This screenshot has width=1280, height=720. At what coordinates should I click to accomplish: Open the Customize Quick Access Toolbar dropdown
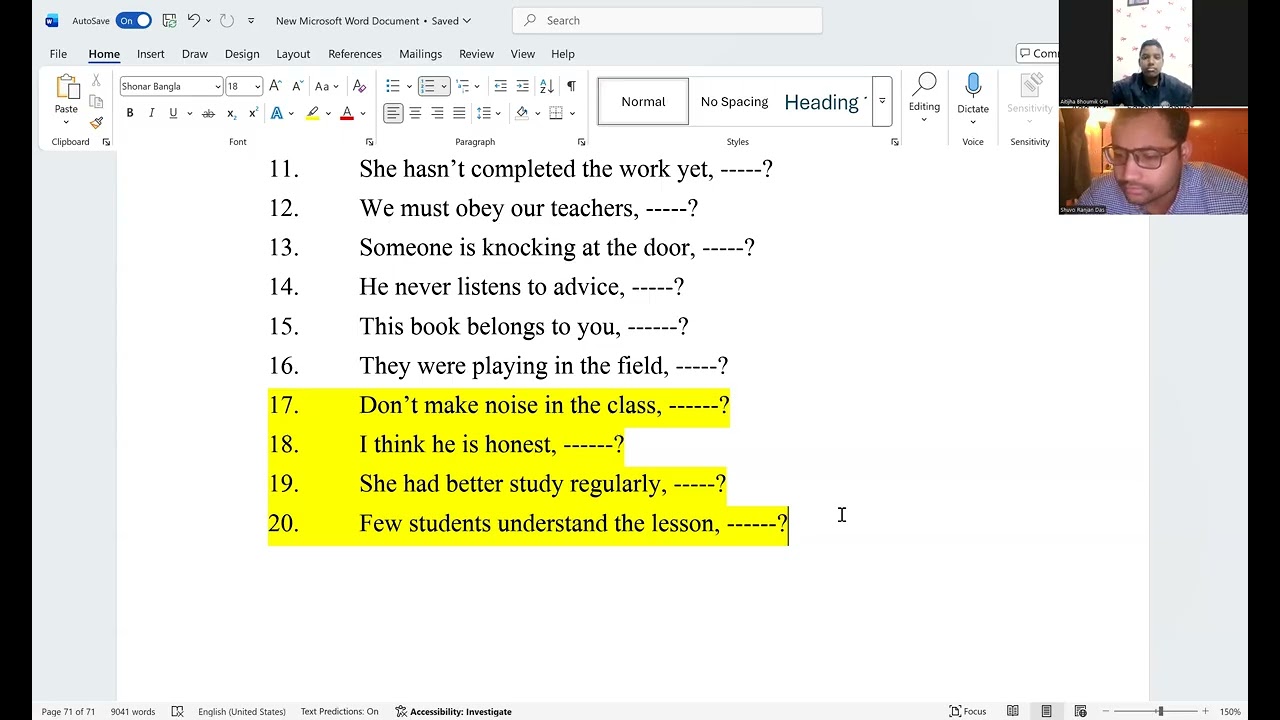251,20
